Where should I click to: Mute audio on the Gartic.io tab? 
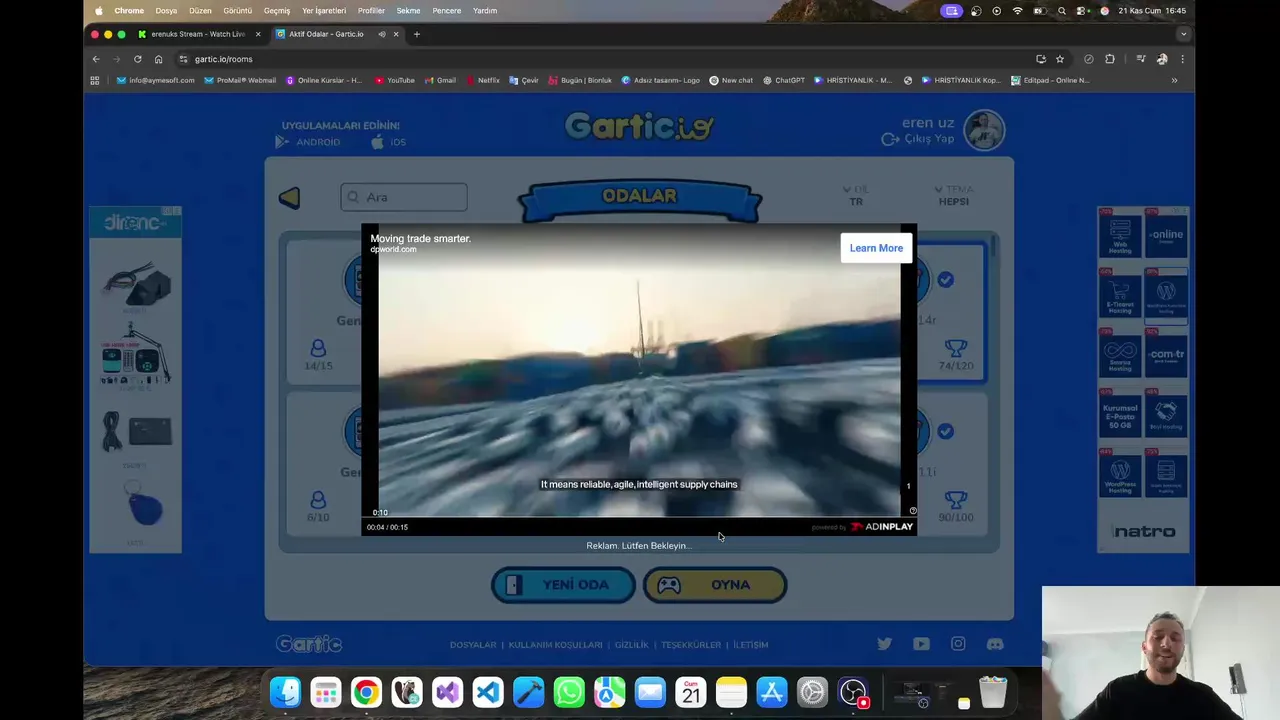(382, 34)
